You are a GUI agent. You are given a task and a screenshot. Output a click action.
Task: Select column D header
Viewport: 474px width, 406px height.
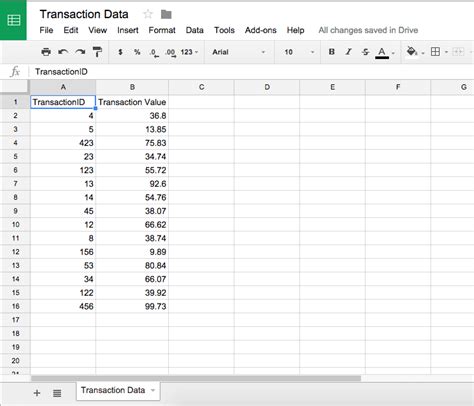click(267, 87)
